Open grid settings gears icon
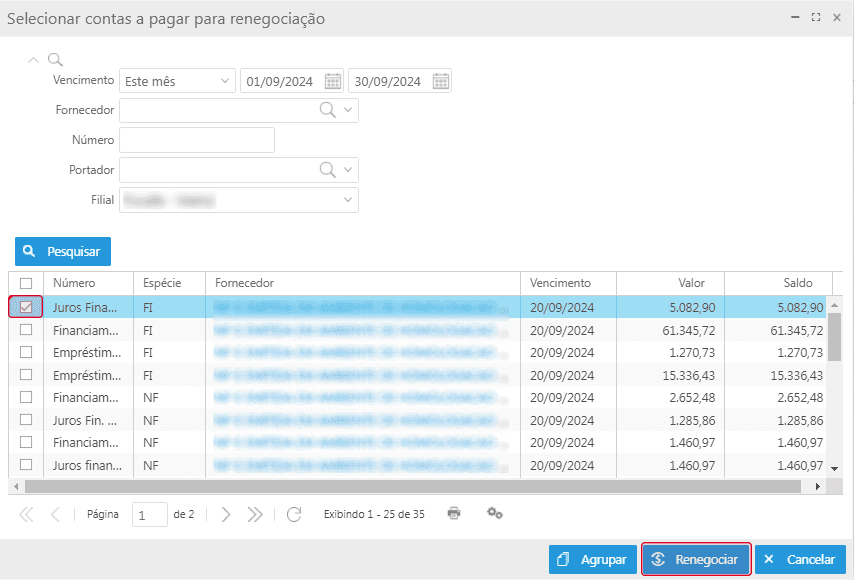The image size is (854, 580). click(x=494, y=513)
